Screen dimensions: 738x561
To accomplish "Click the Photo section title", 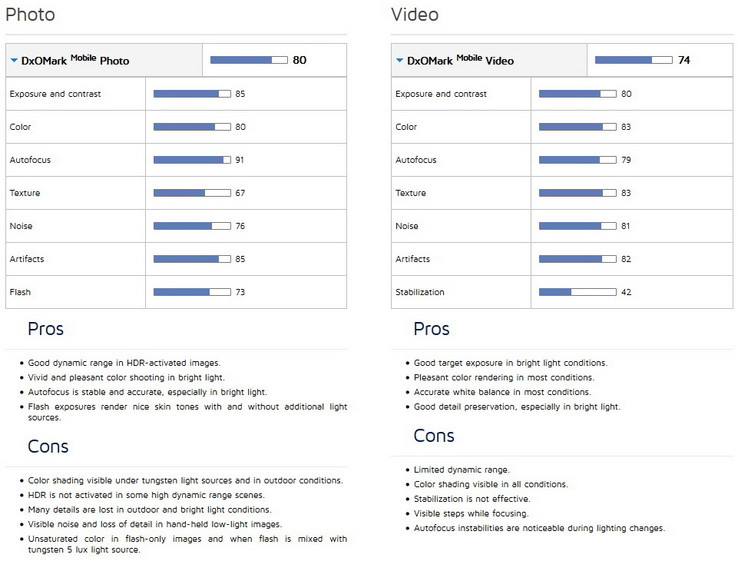I will 30,15.
